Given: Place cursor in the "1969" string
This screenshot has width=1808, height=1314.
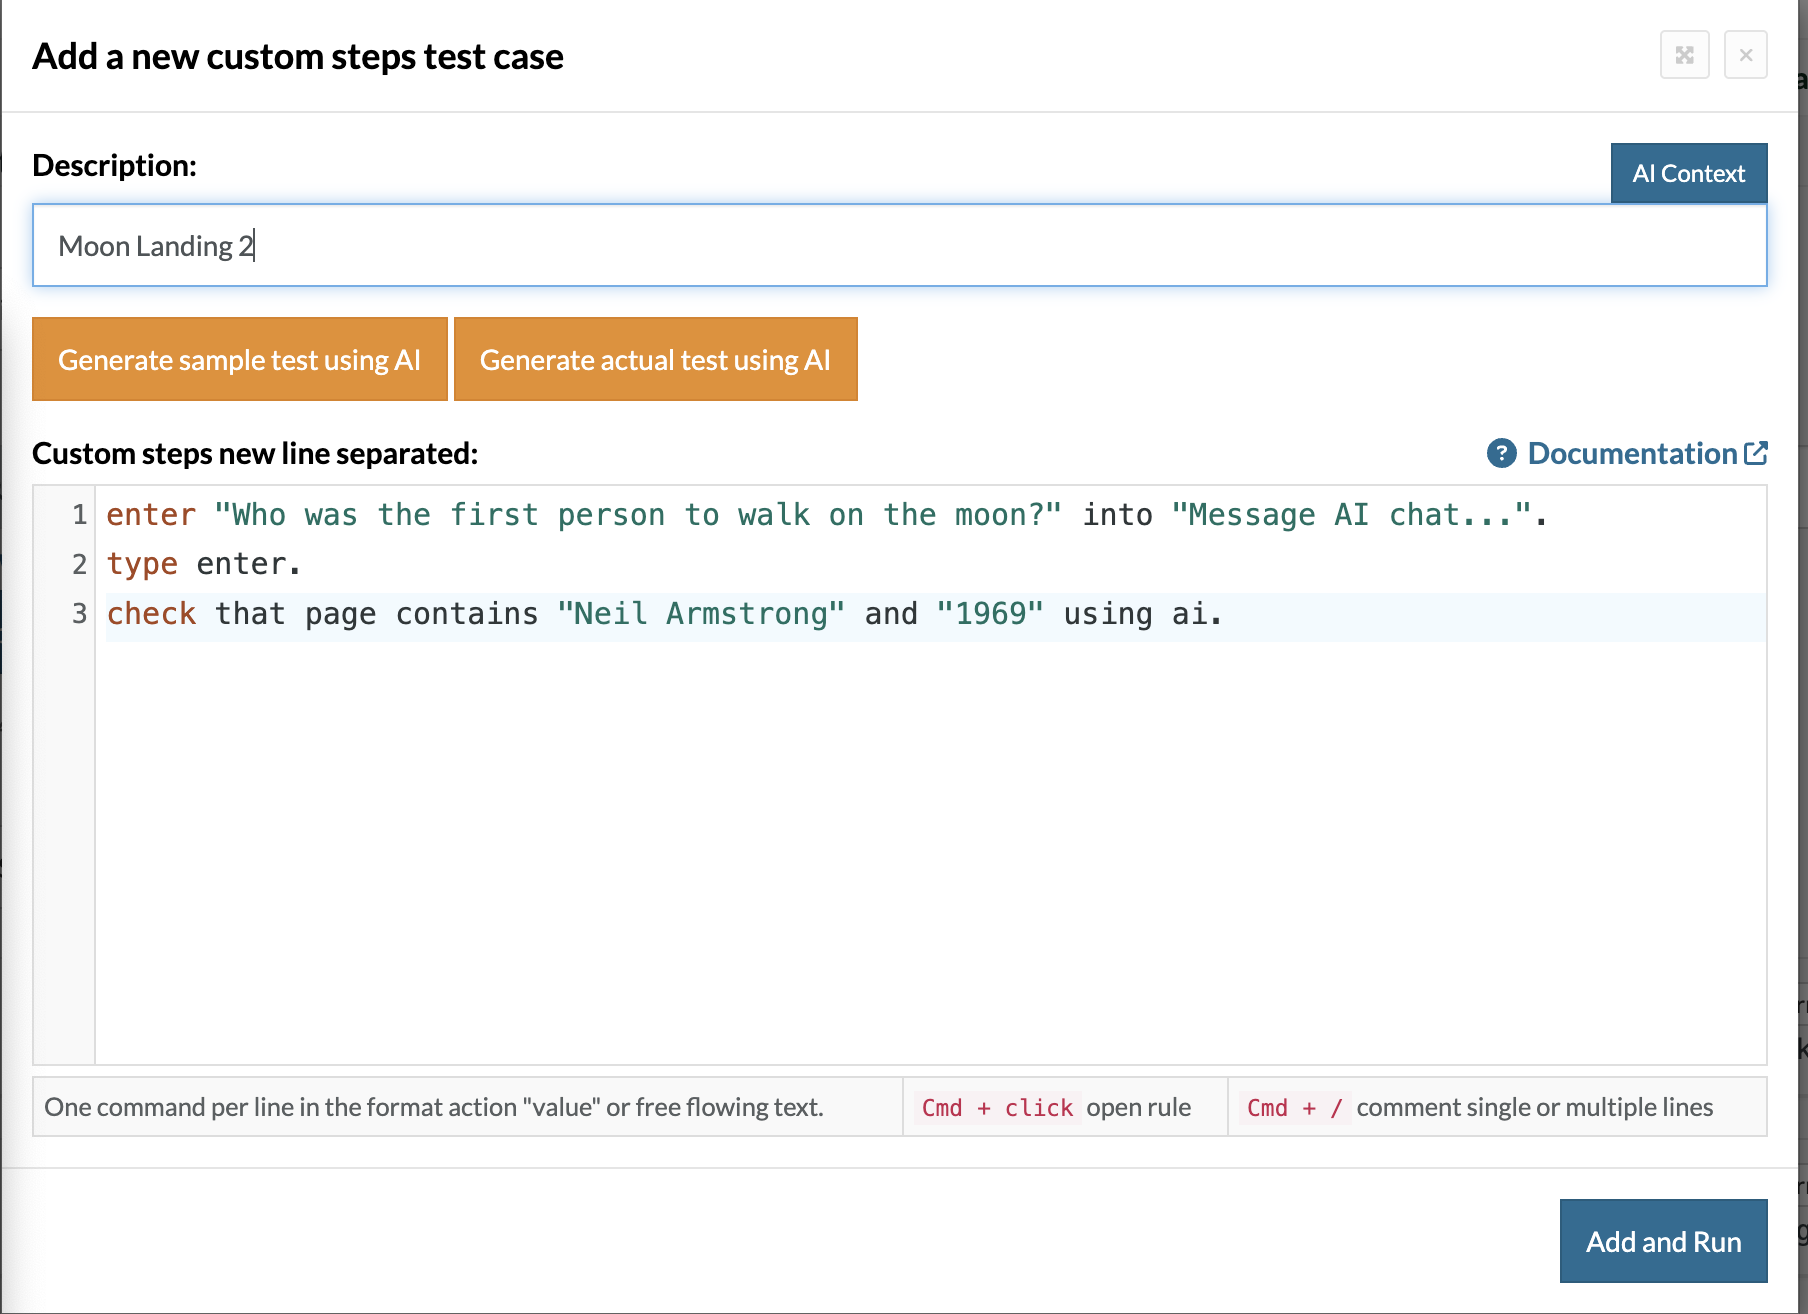Looking at the screenshot, I should [x=990, y=614].
